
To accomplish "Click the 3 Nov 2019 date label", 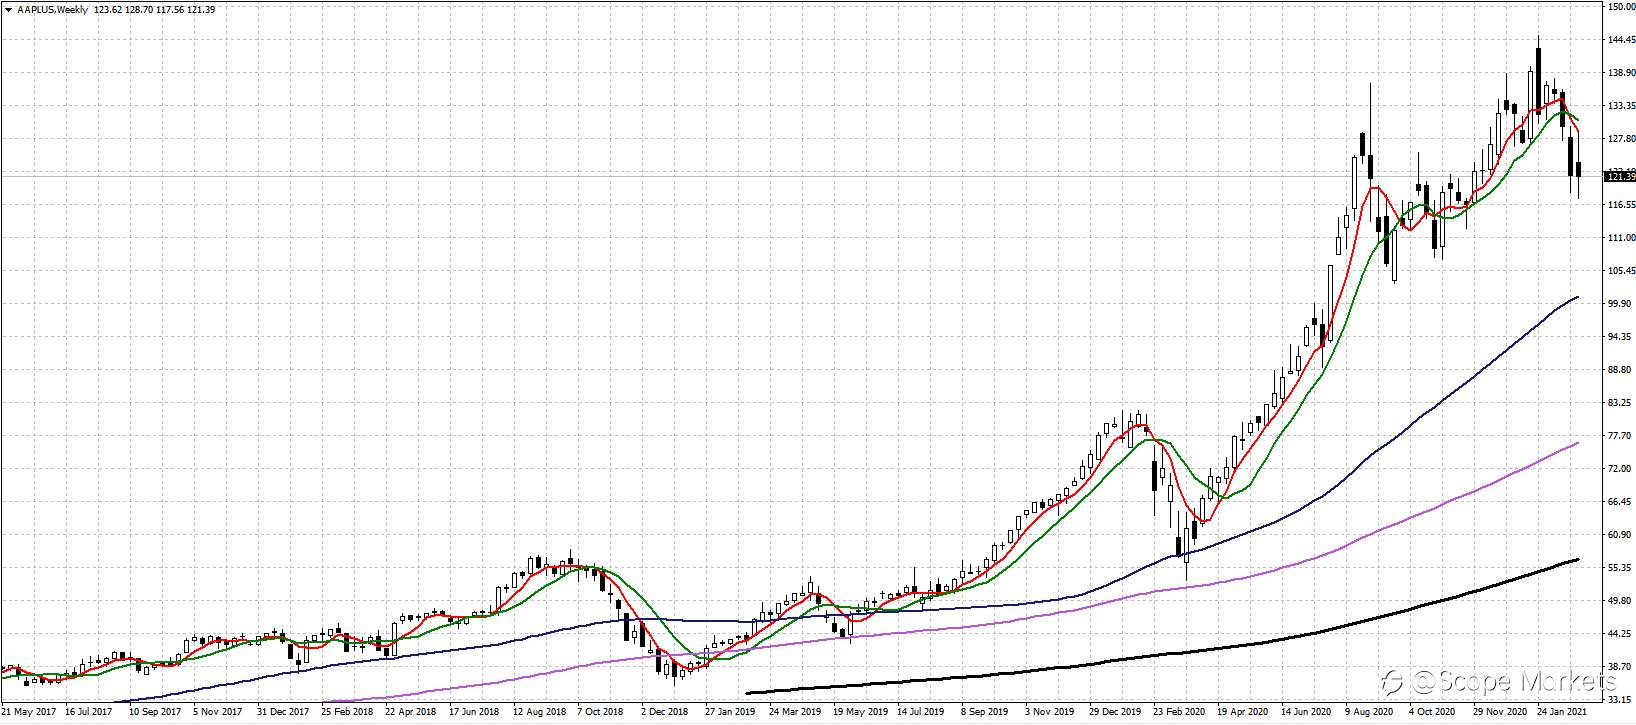I will pyautogui.click(x=1052, y=713).
